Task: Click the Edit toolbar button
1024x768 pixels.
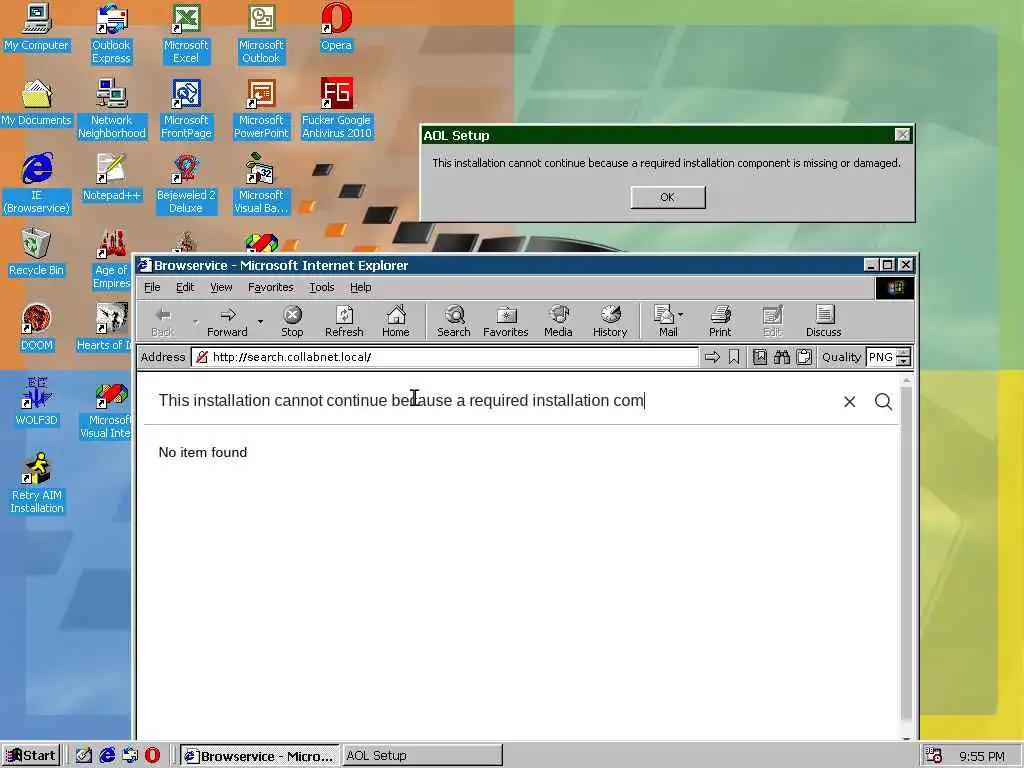Action: coord(772,321)
